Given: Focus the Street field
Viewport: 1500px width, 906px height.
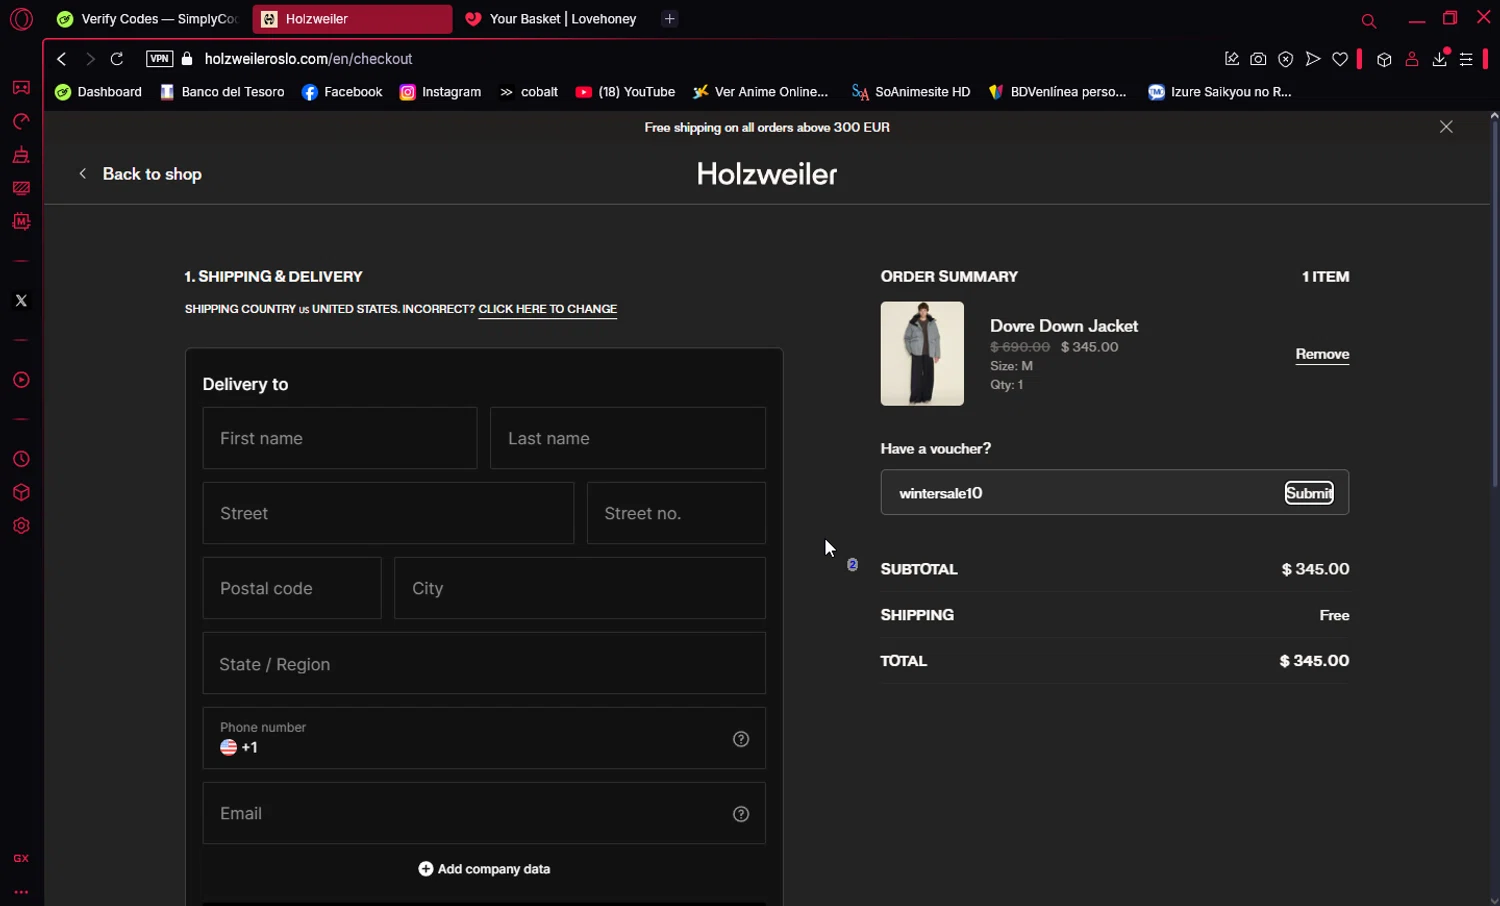Looking at the screenshot, I should click(x=388, y=513).
